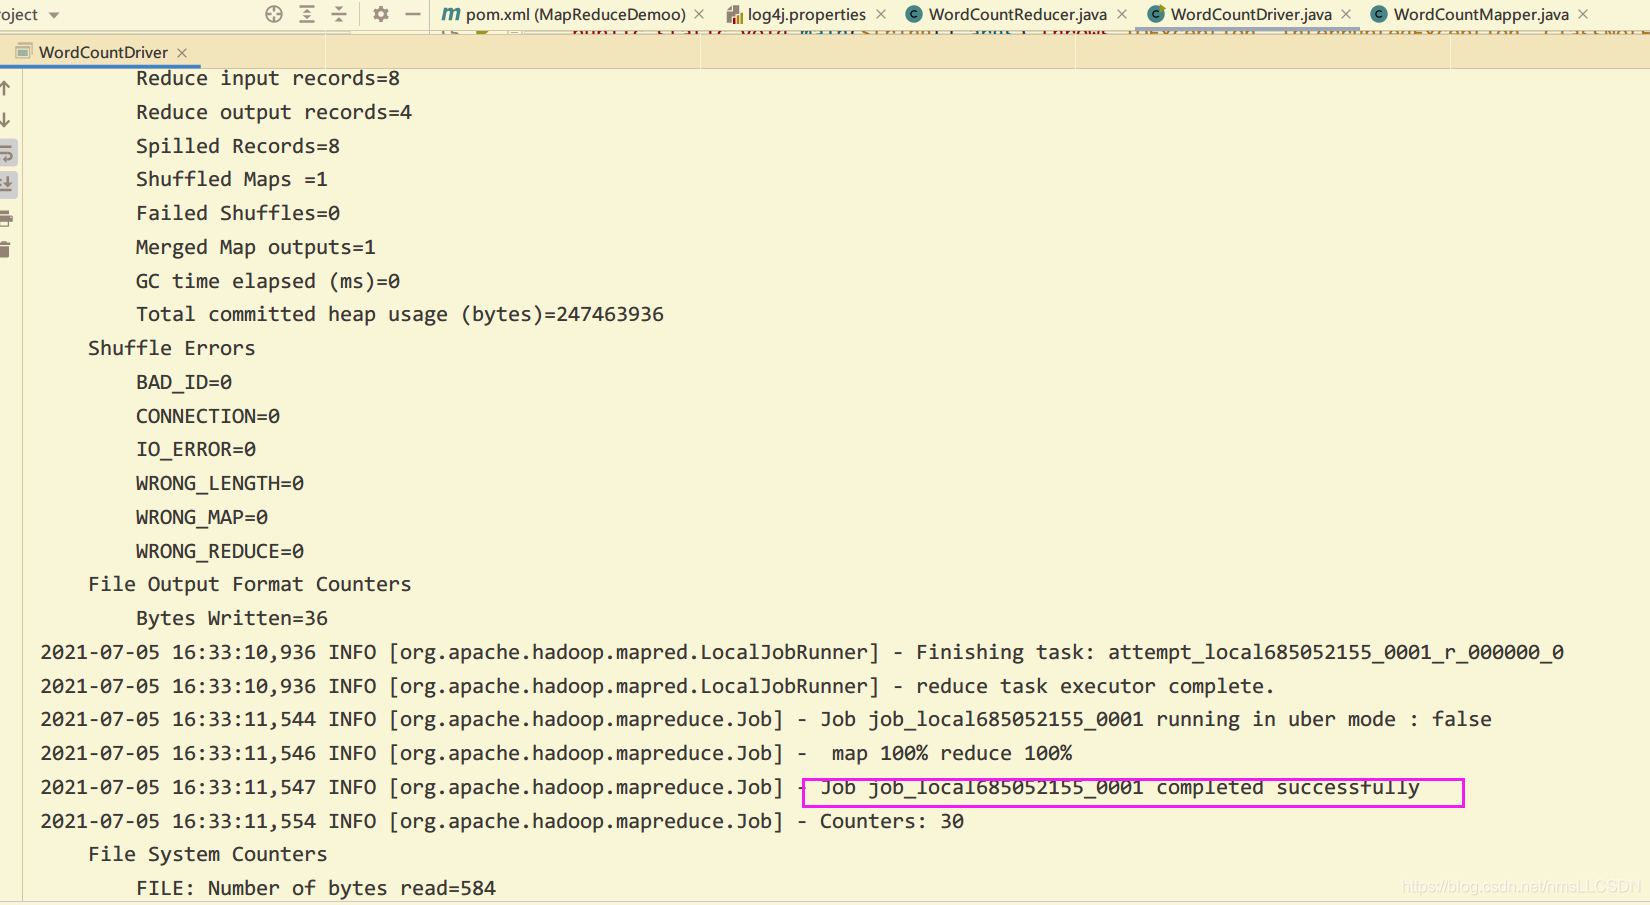Image resolution: width=1650 pixels, height=905 pixels.
Task: Click the 'Bytes Written=36' line
Action: click(x=232, y=619)
